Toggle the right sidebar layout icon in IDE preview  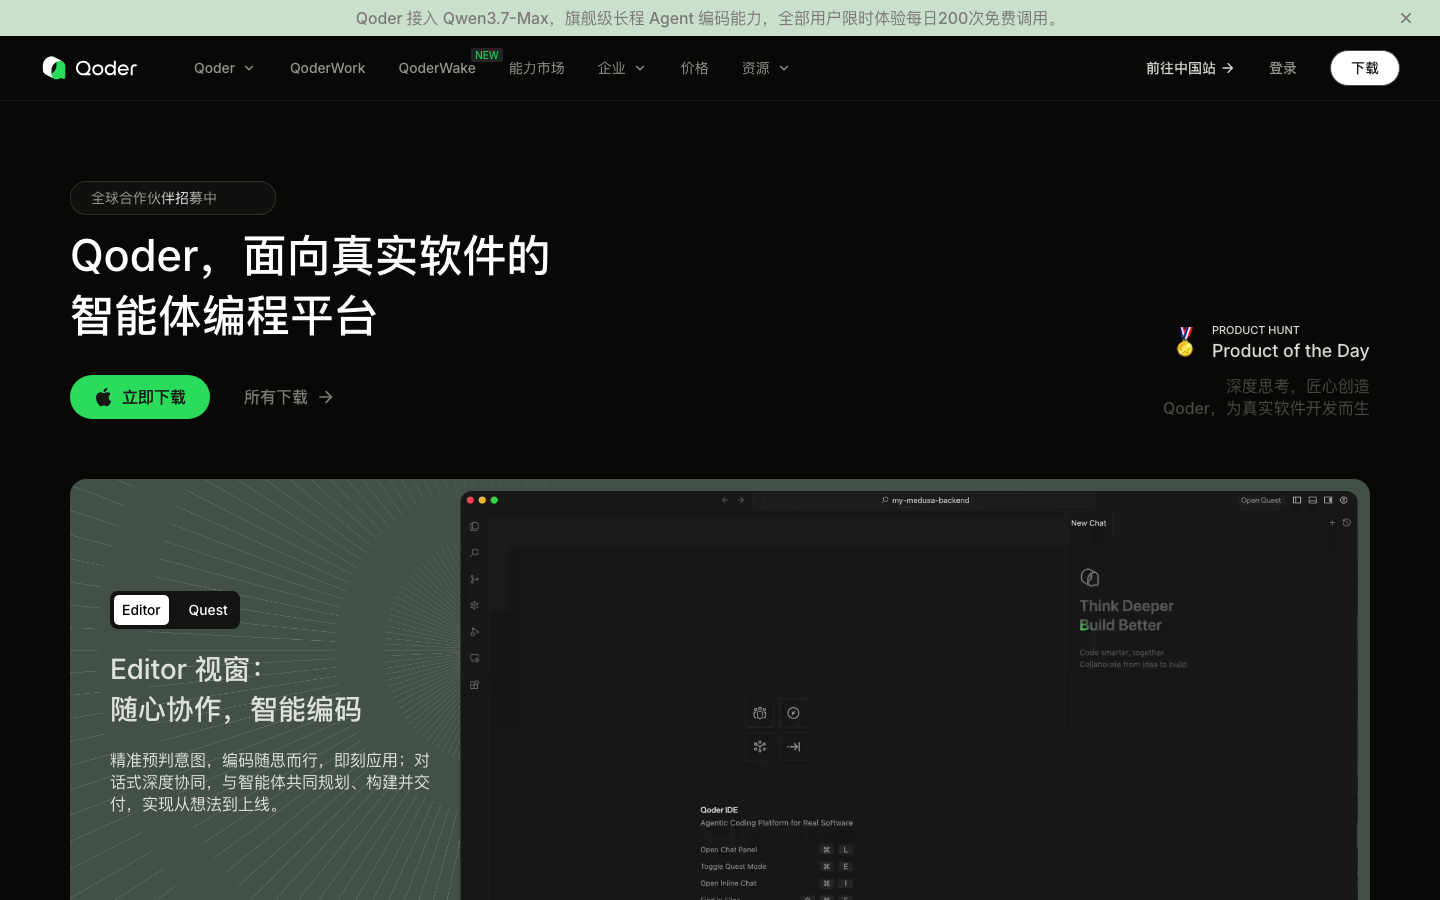(1328, 500)
